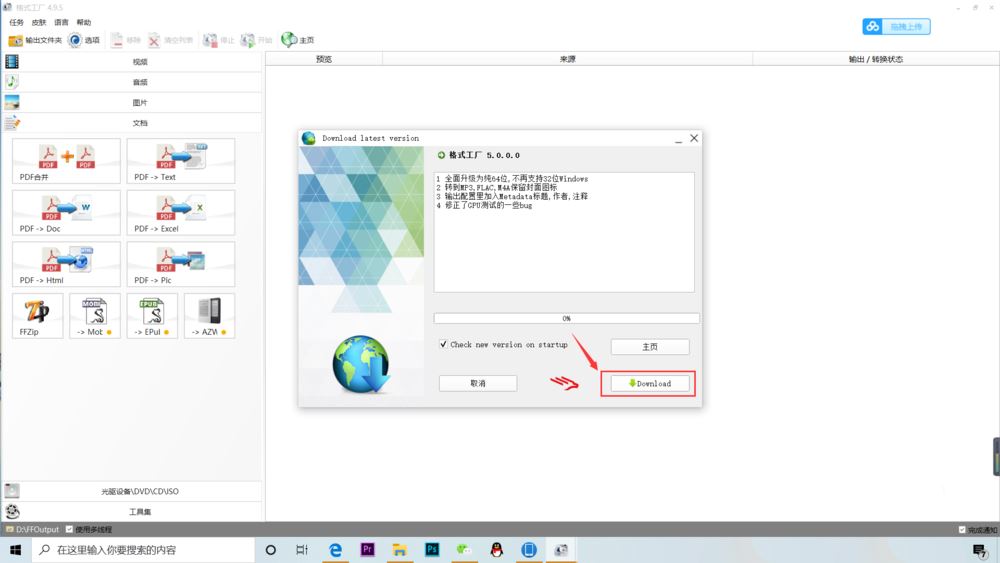1000x563 pixels.
Task: Open Cortana circle on taskbar
Action: click(x=270, y=550)
